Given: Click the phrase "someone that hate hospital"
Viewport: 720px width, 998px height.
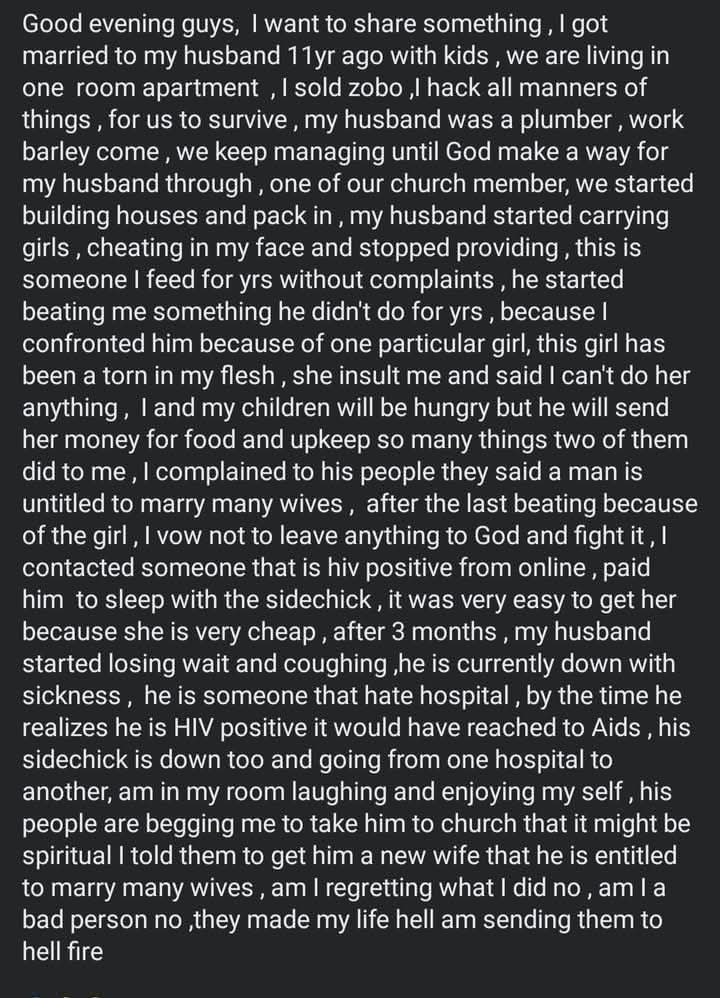Looking at the screenshot, I should pyautogui.click(x=356, y=696).
